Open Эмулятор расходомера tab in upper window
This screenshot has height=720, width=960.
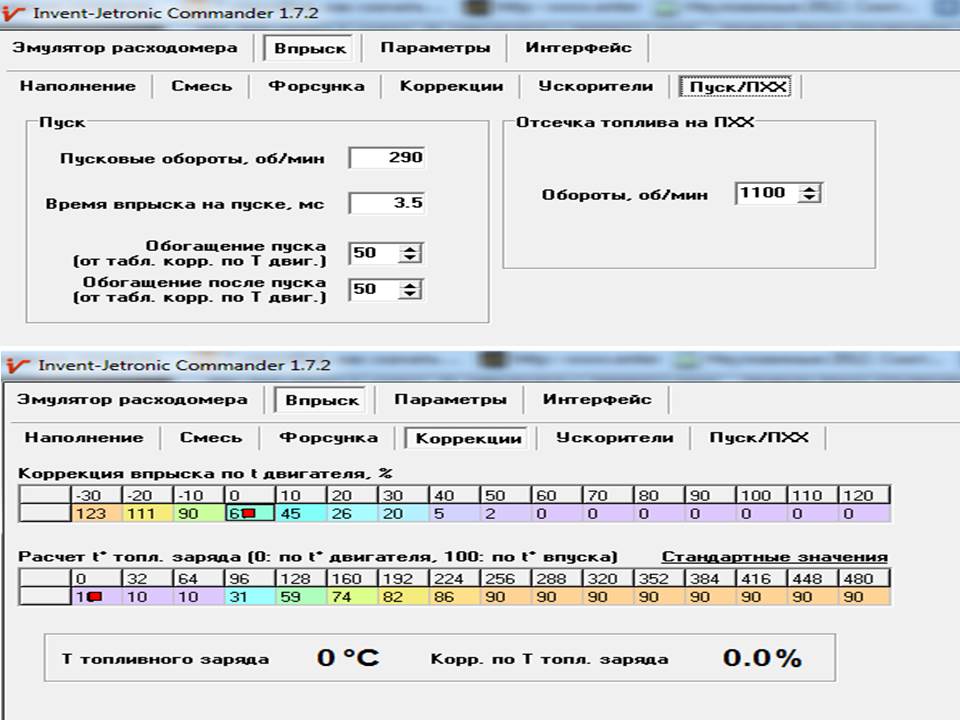(125, 48)
